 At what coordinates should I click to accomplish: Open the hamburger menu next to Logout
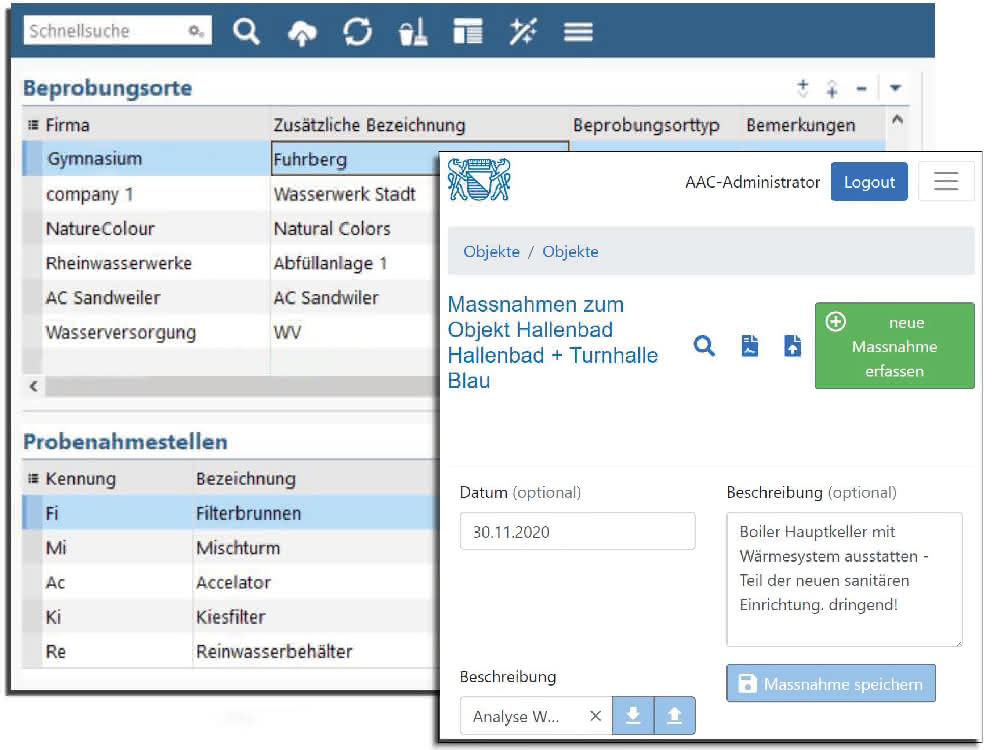coord(946,182)
